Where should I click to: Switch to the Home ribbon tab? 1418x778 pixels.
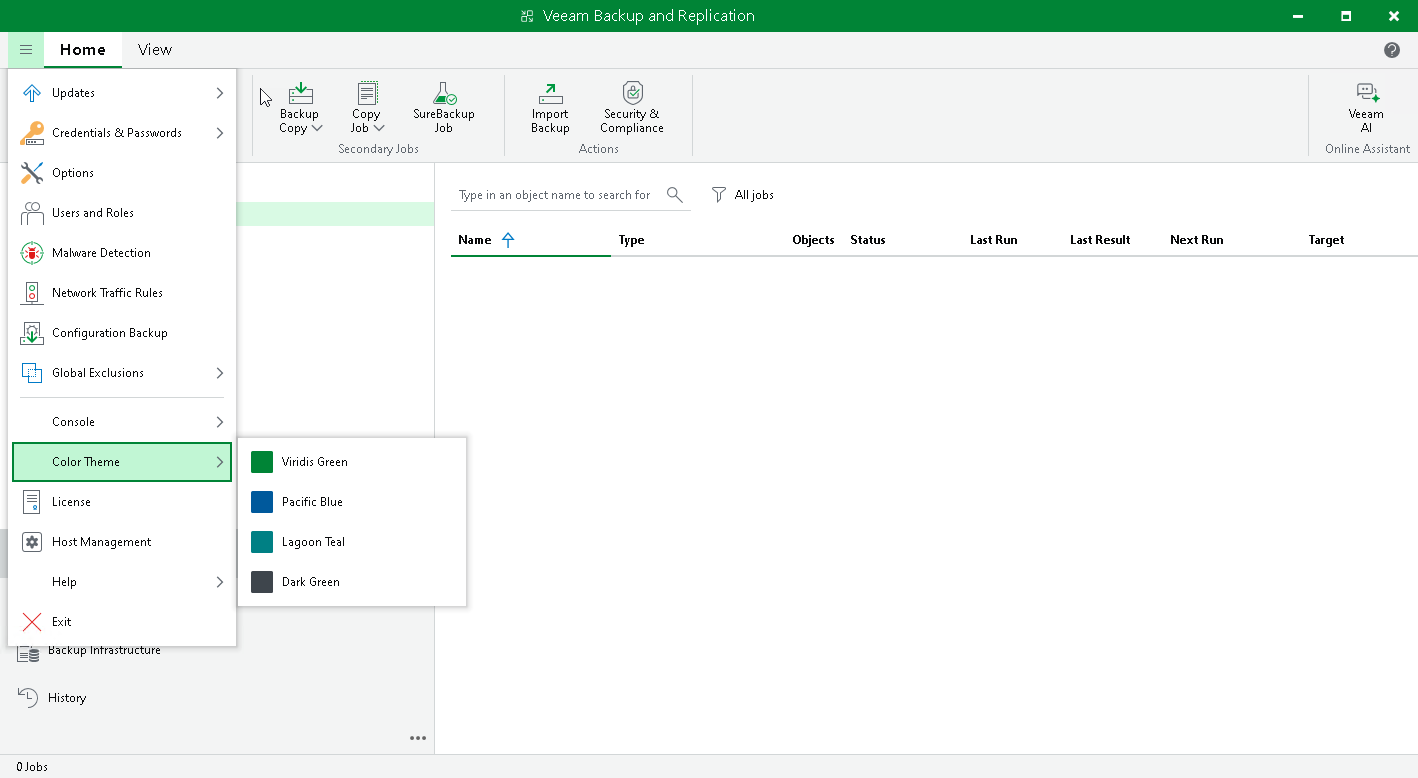pyautogui.click(x=83, y=50)
